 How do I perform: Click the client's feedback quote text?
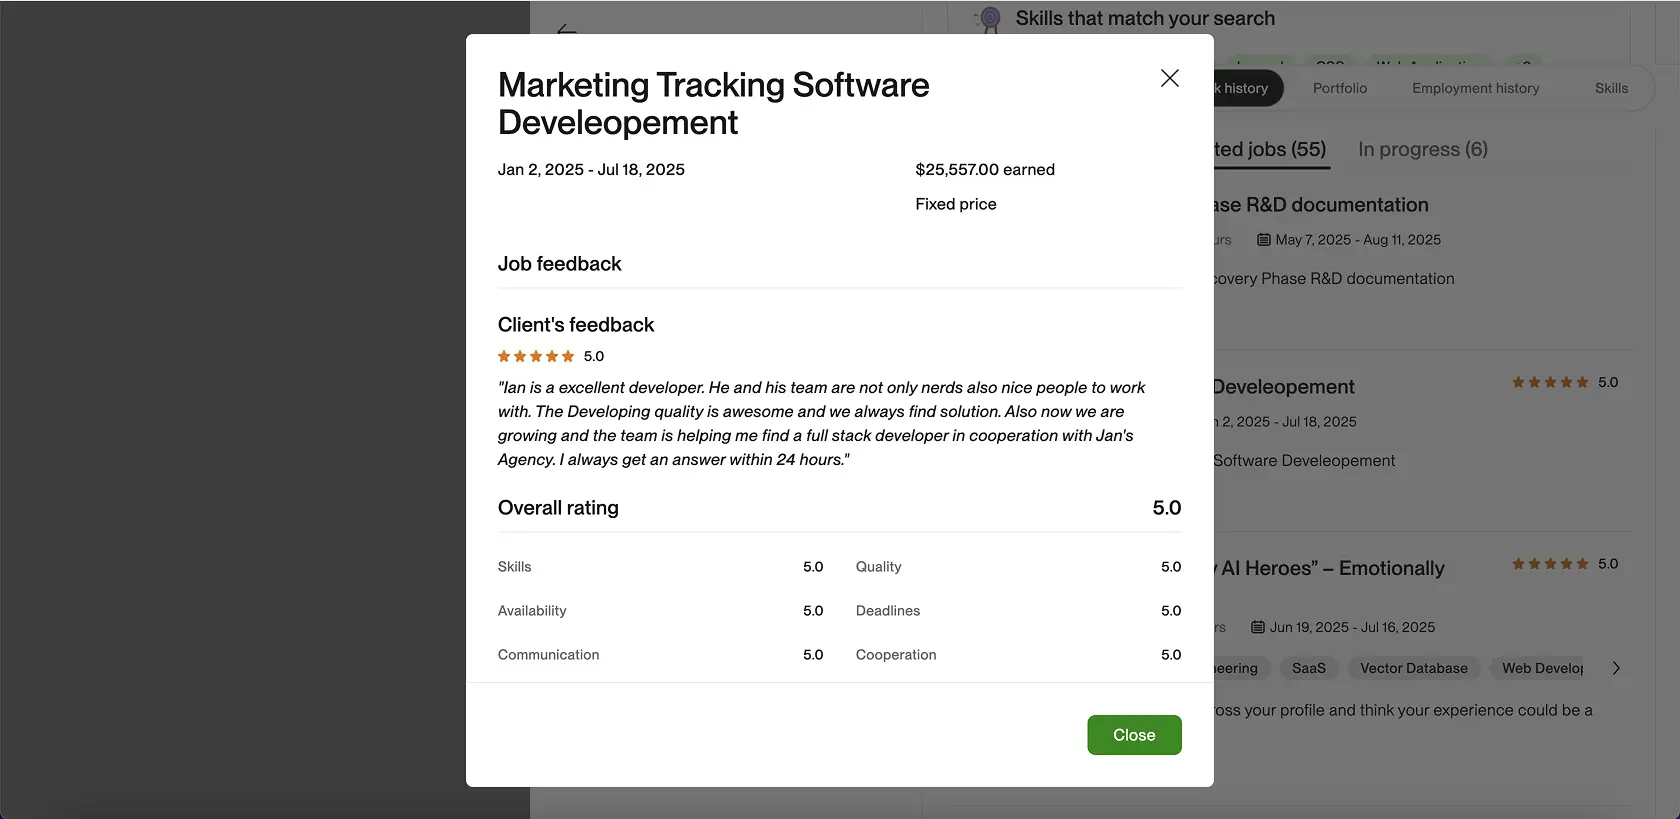[x=822, y=423]
